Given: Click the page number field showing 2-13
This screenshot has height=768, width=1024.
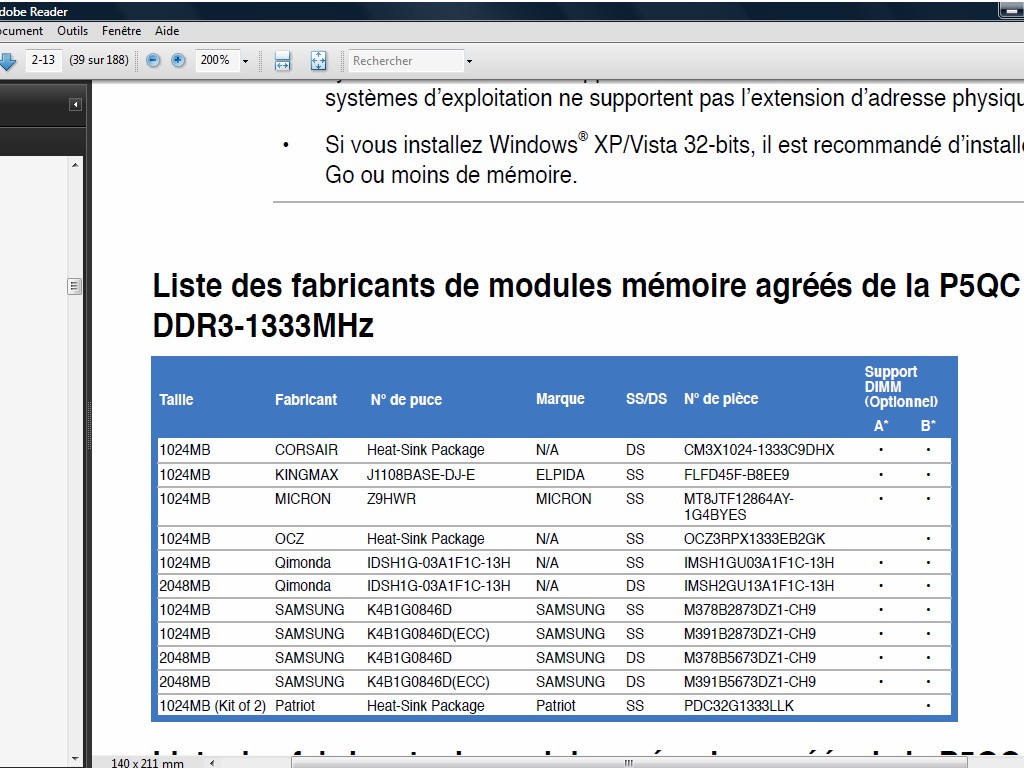Looking at the screenshot, I should pos(43,60).
